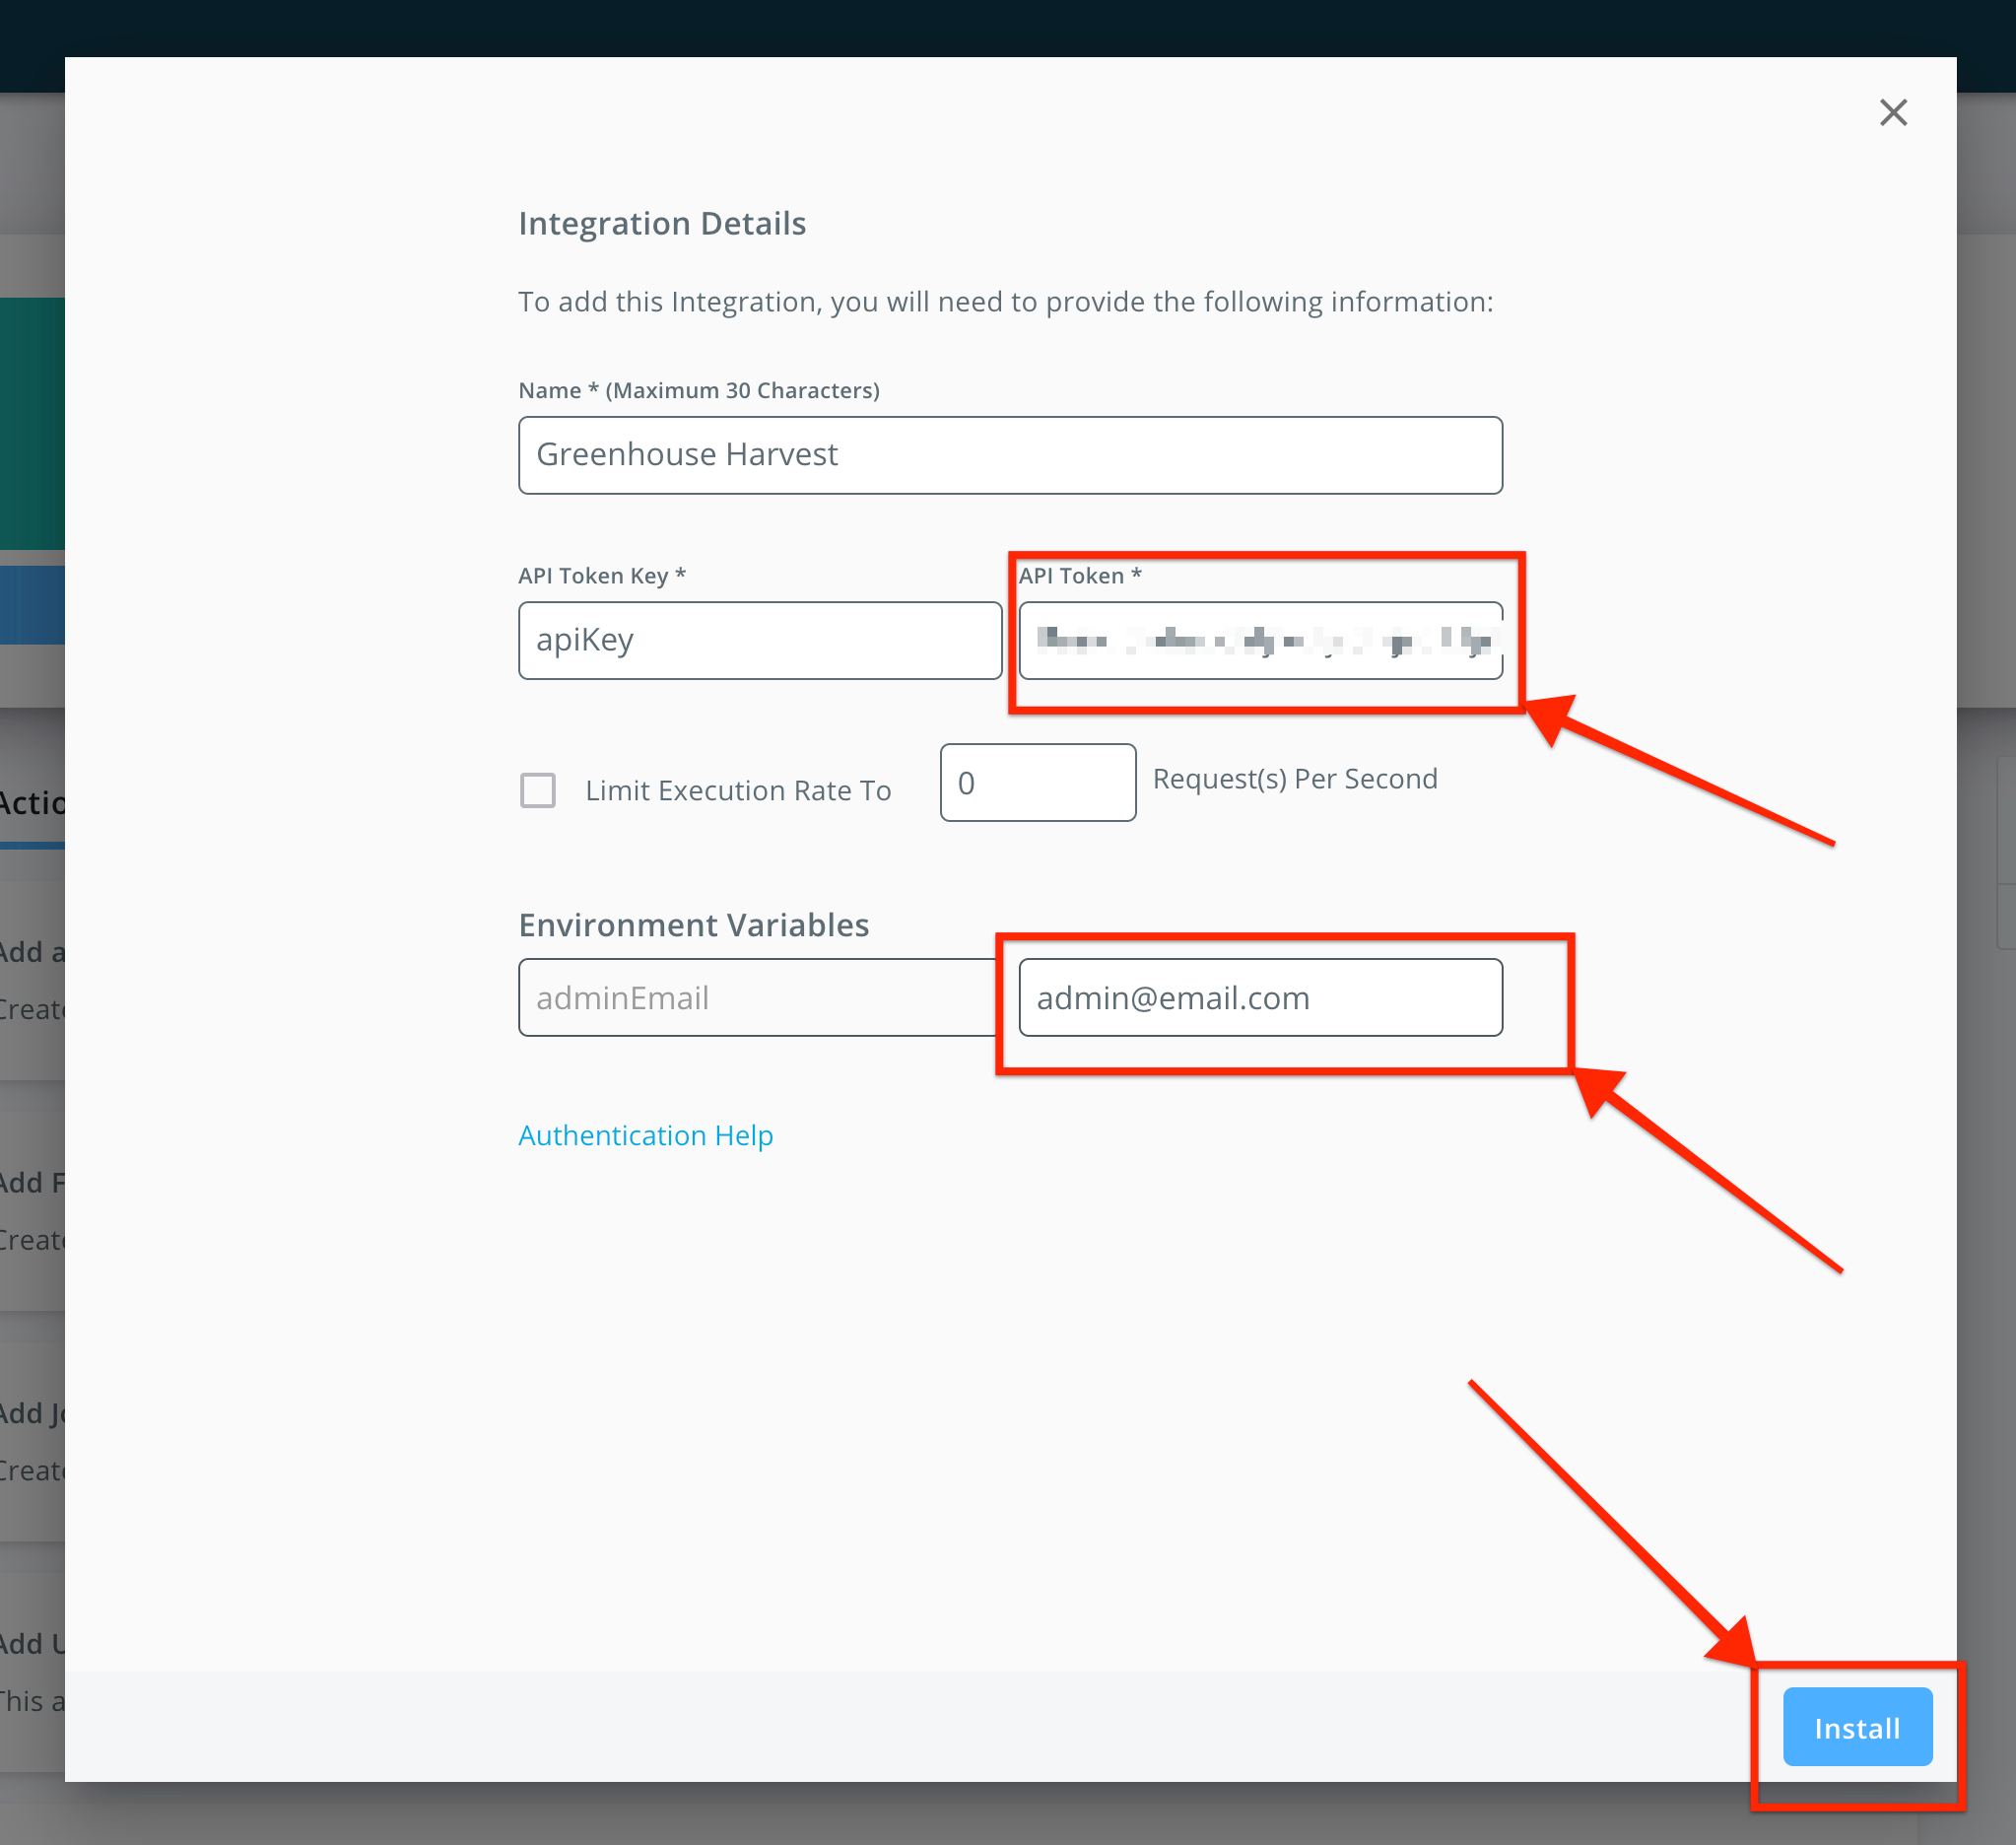Viewport: 2016px width, 1845px height.
Task: Click the Requests Per Second number field
Action: (x=1037, y=782)
